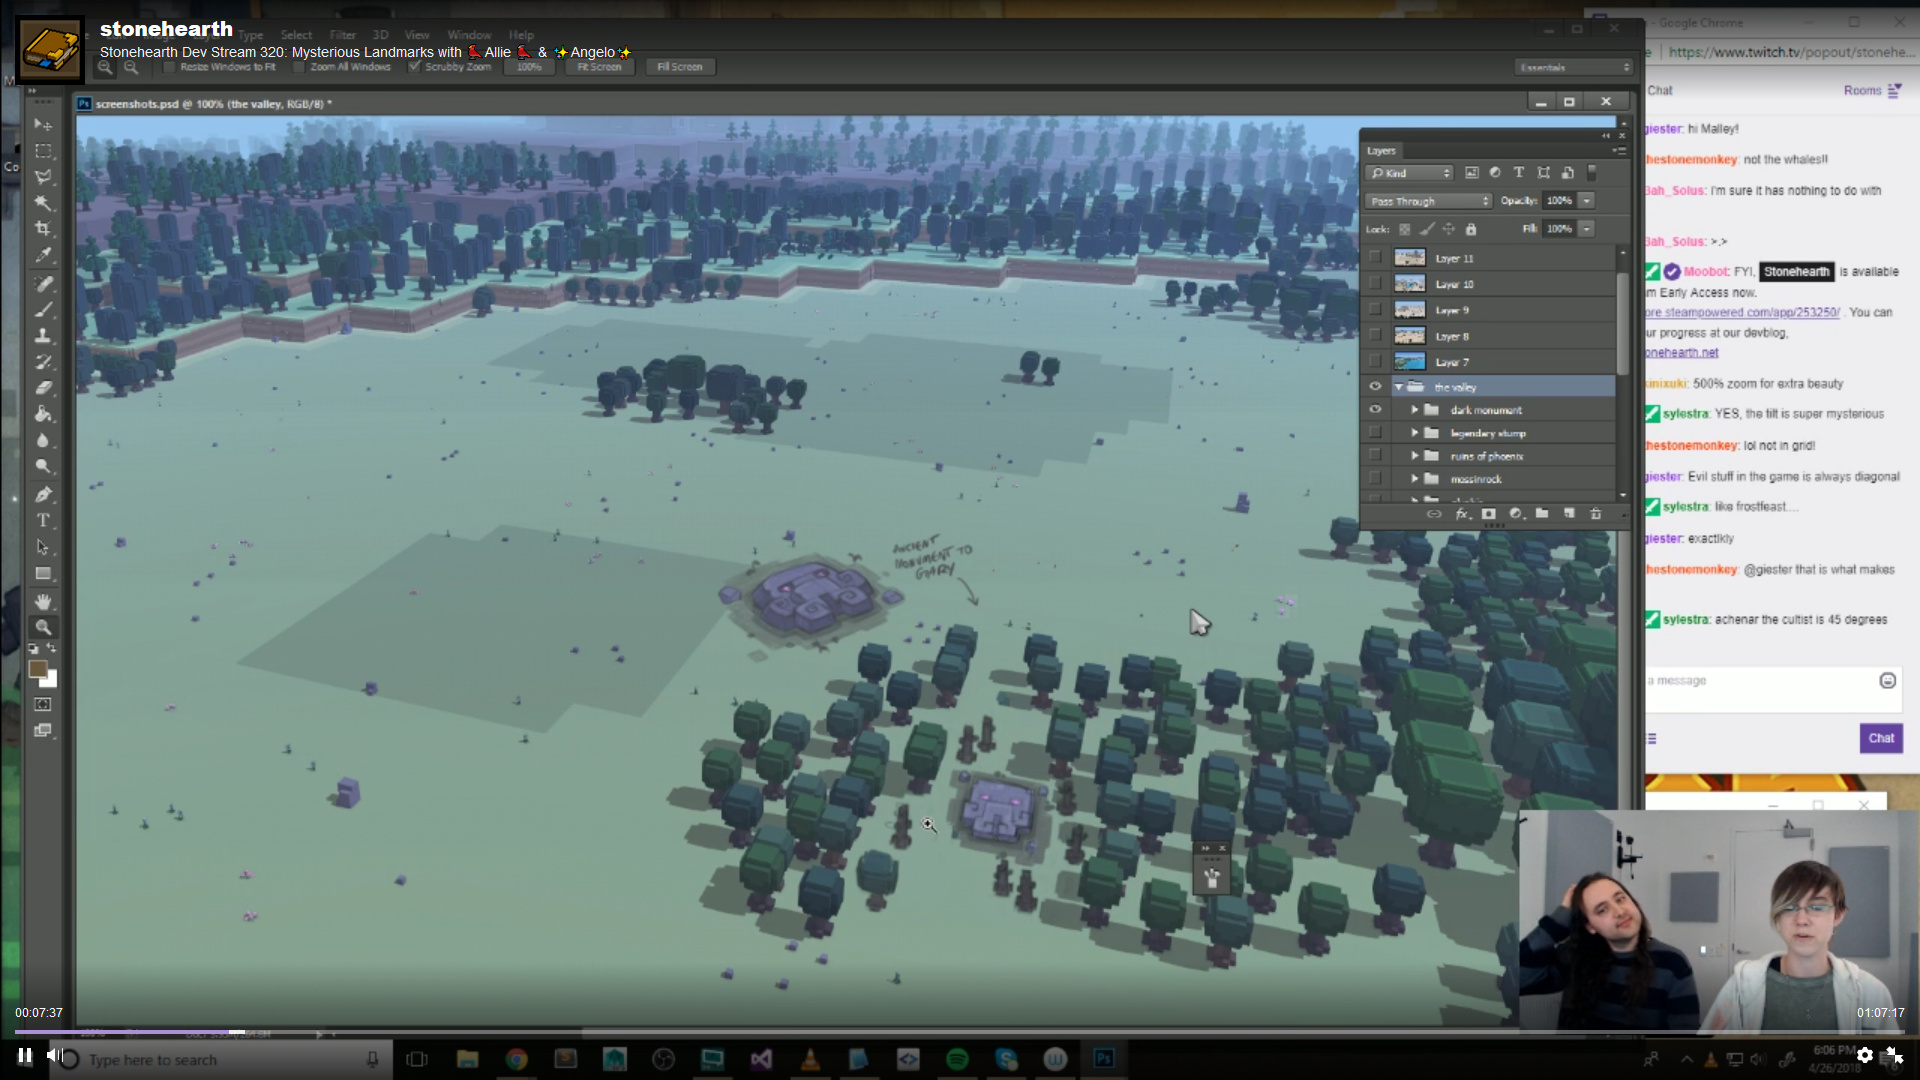Show Layer 11 visibility
Viewport: 1920px width, 1080px height.
1375,258
